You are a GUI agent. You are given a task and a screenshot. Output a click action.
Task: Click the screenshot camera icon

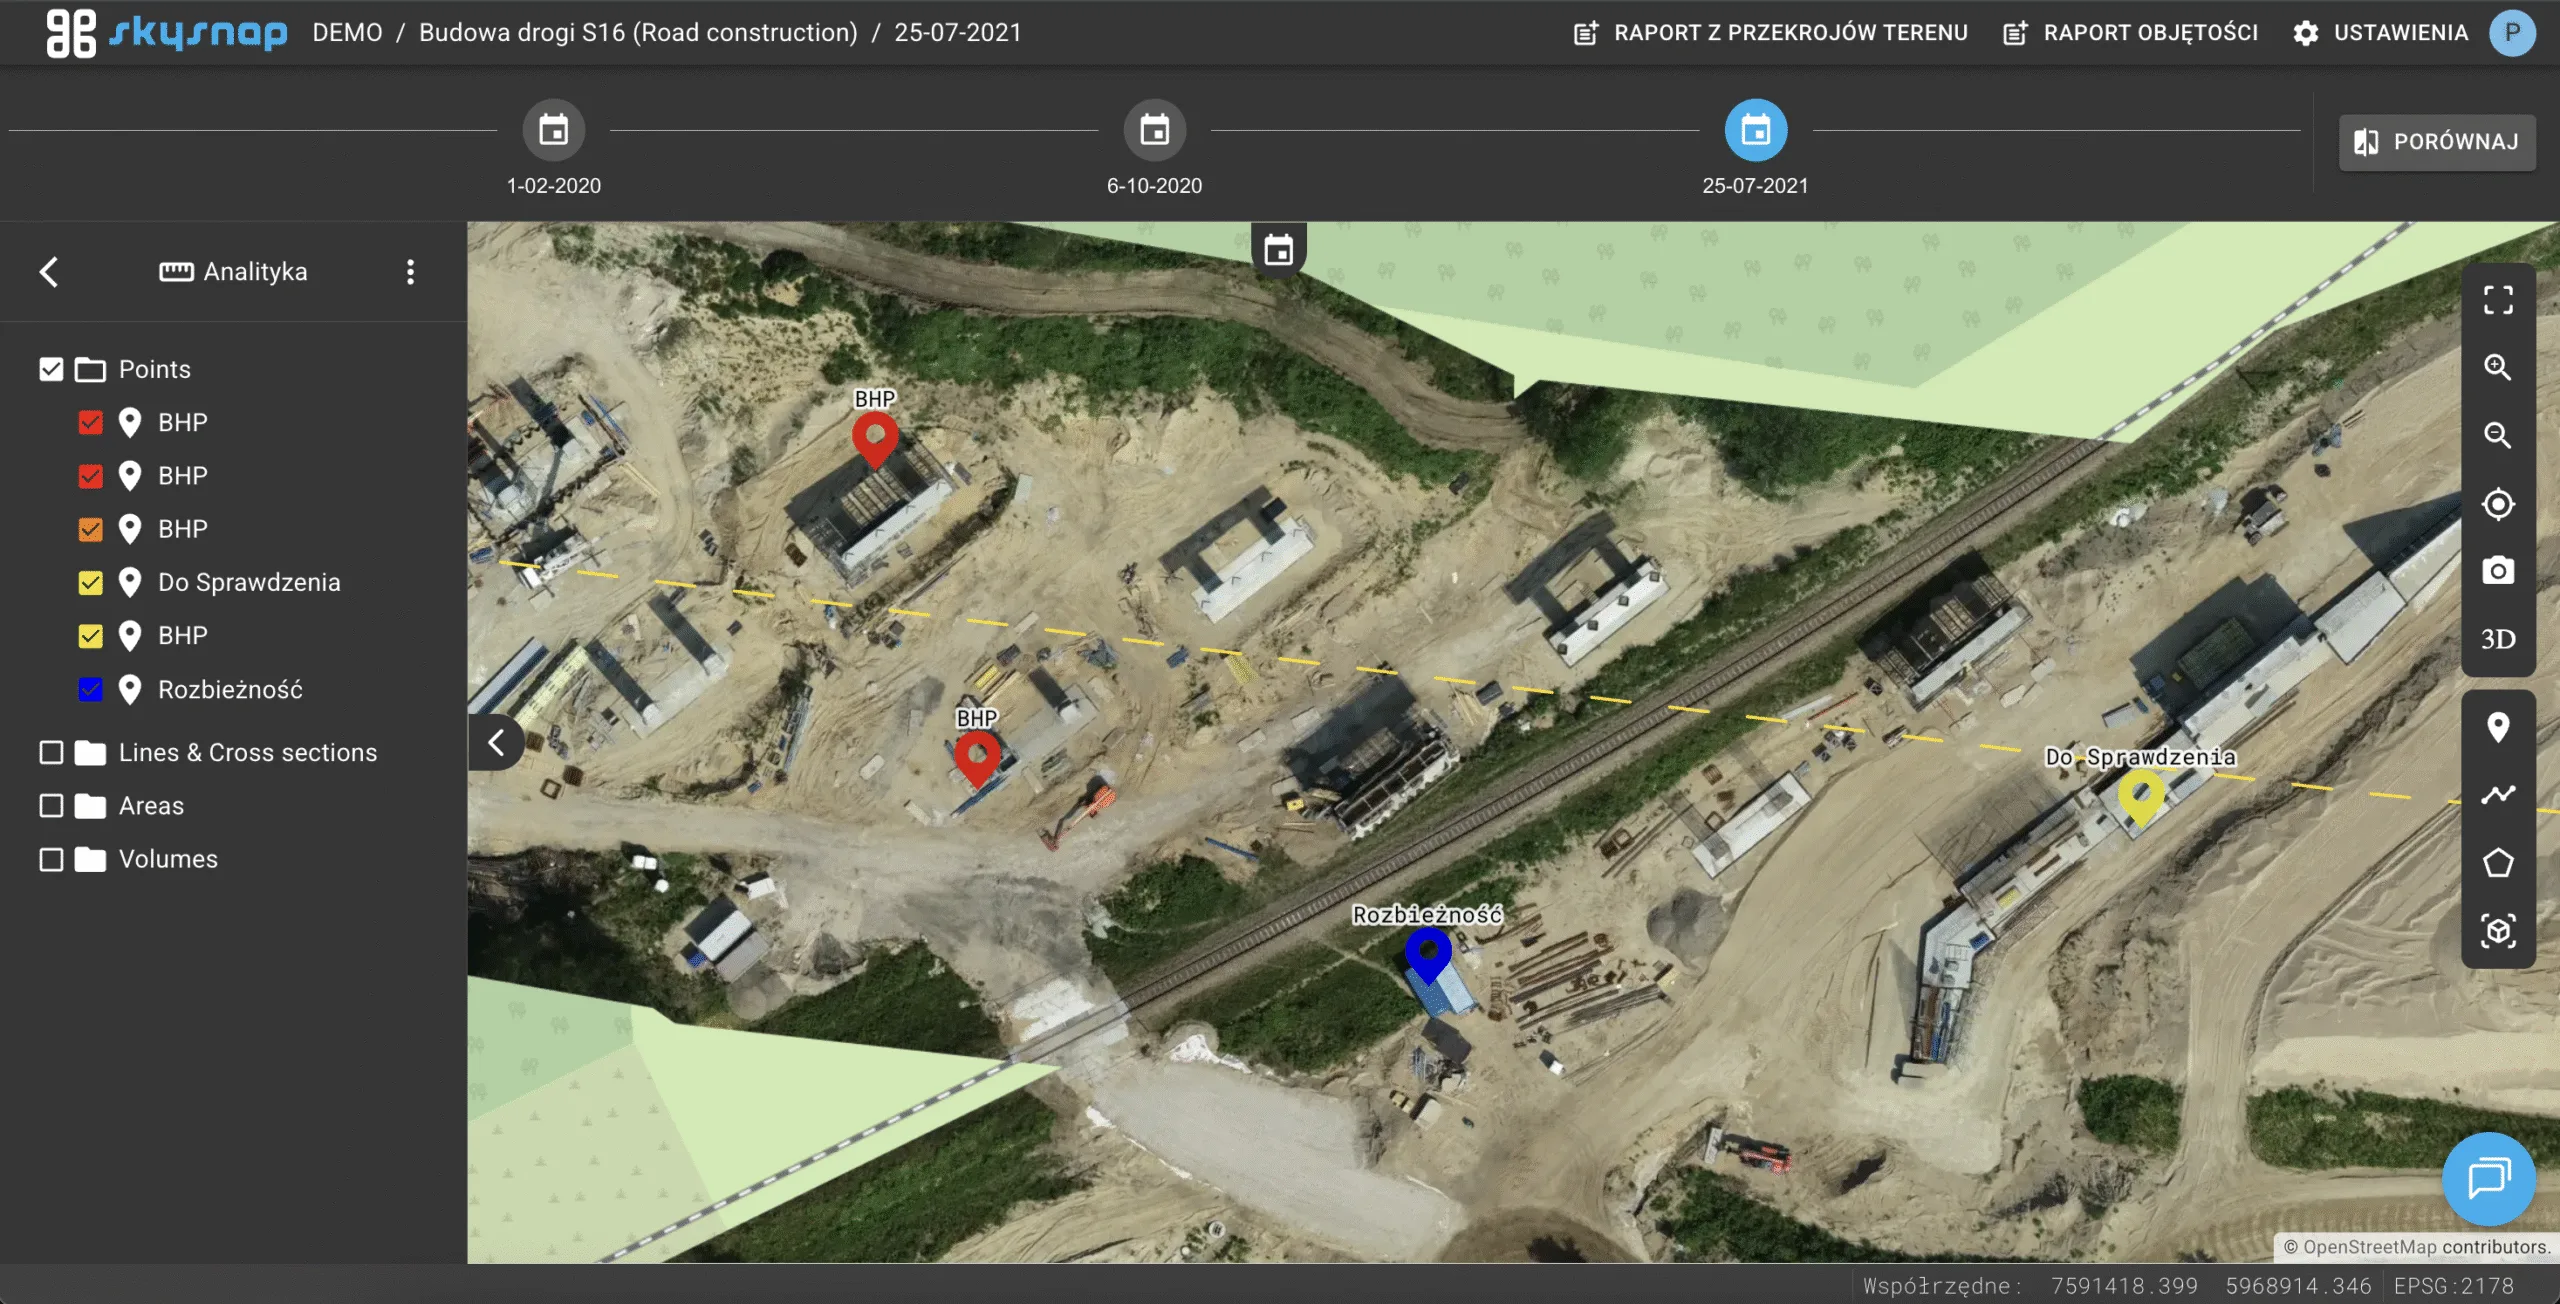point(2497,571)
